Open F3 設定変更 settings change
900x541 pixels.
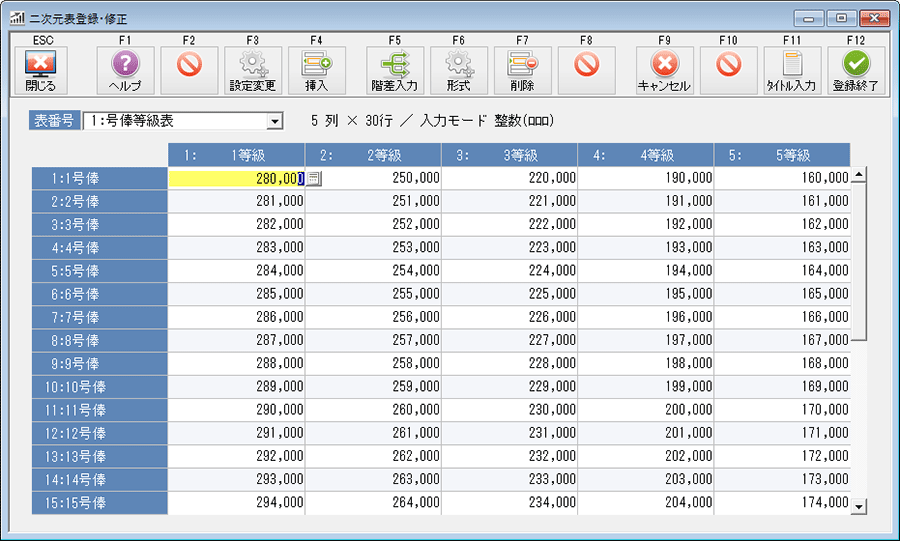point(253,71)
